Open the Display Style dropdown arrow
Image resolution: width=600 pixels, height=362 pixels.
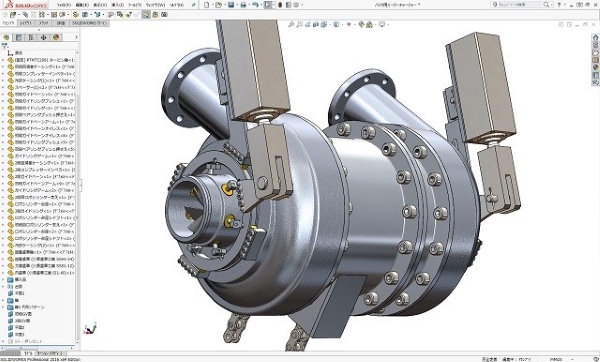[x=341, y=24]
